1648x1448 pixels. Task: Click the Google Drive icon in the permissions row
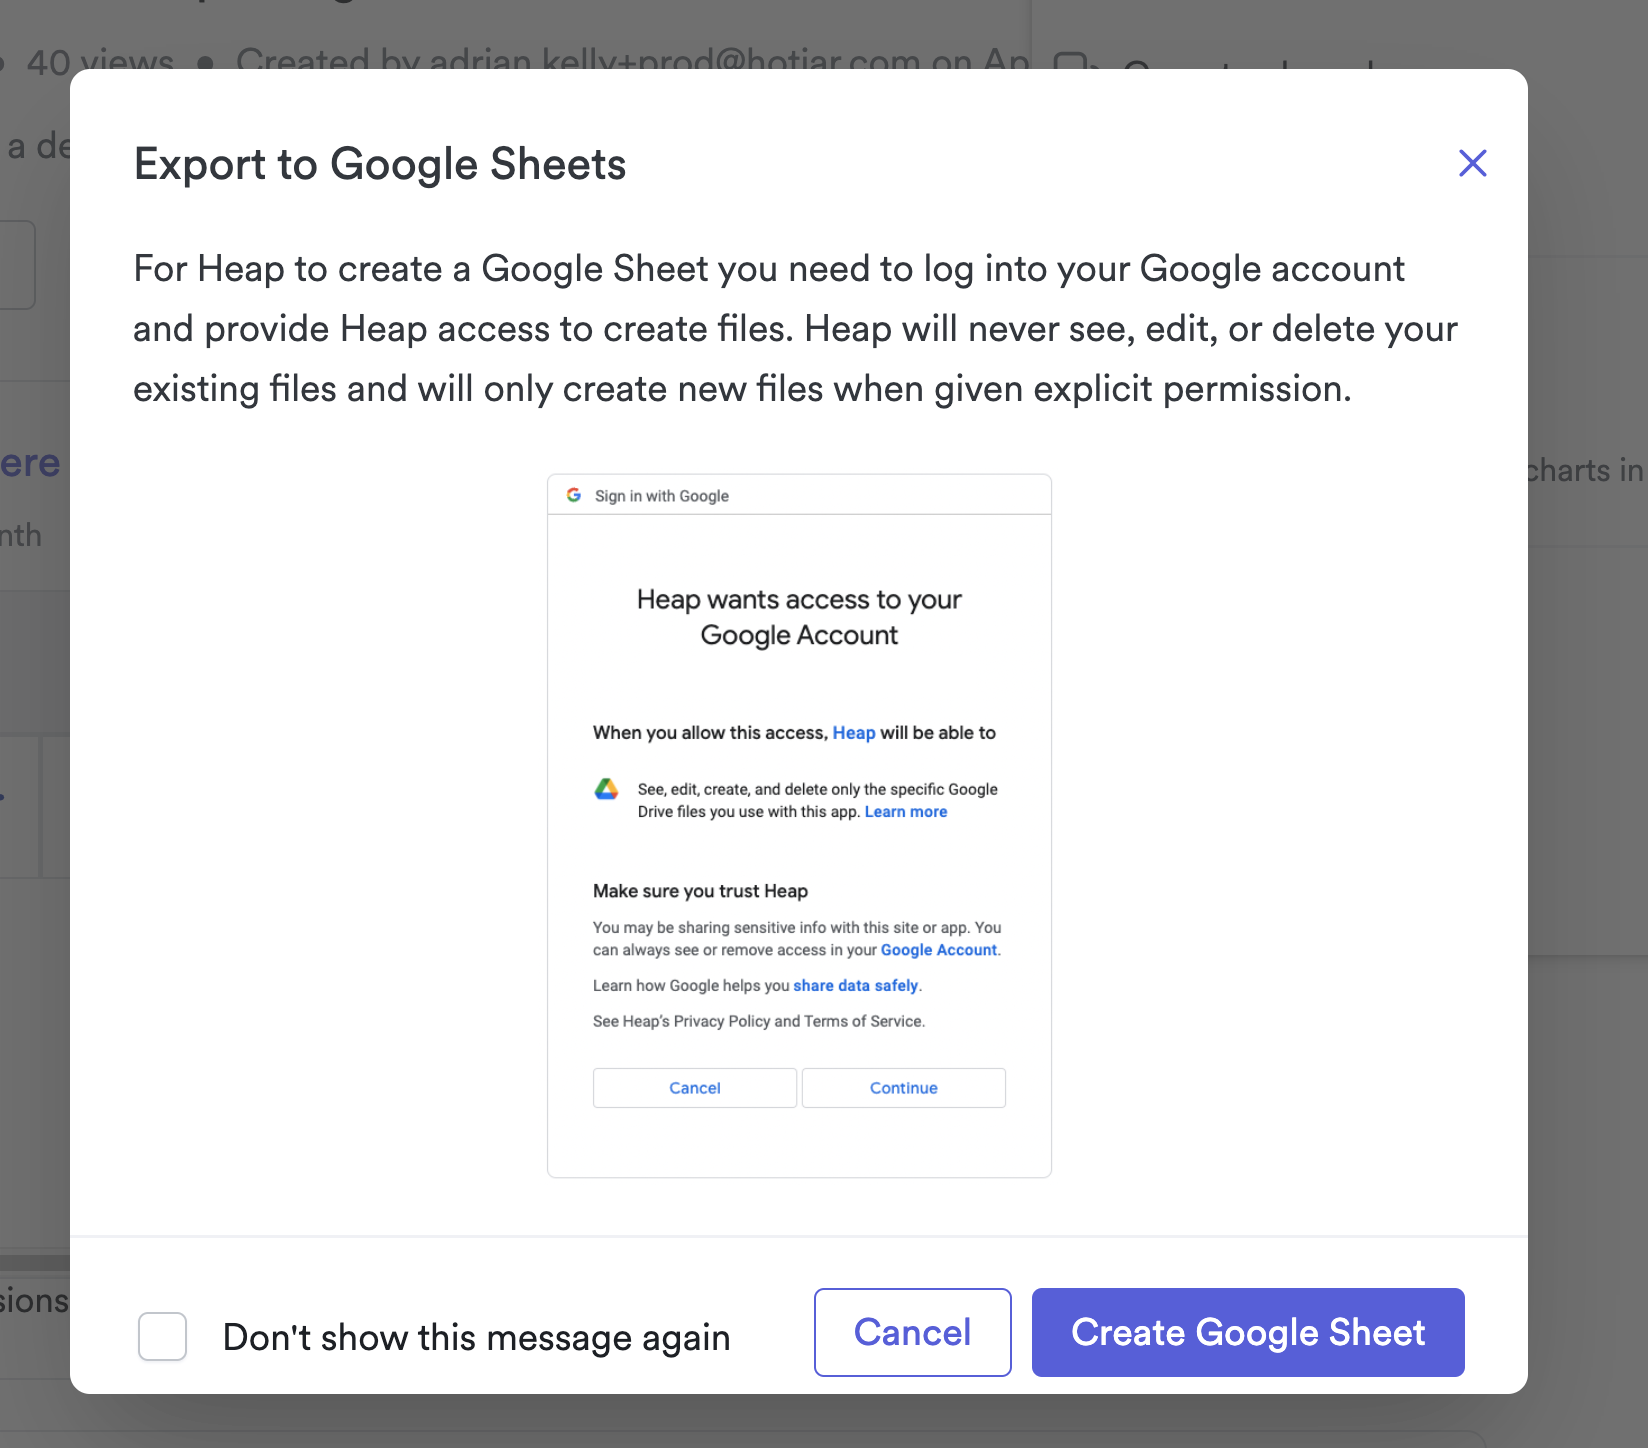607,789
